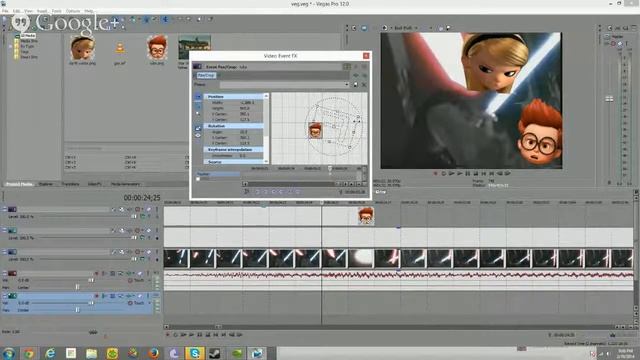Click Show Properties icon in Pan/Crop
This screenshot has width=640, height=360.
click(198, 97)
